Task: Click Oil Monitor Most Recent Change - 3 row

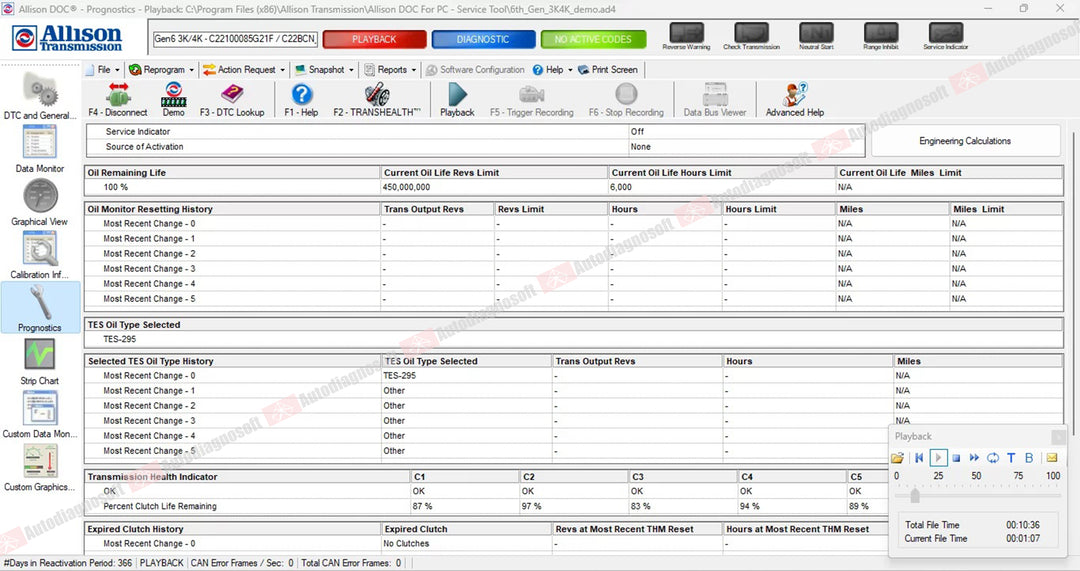Action: 573,269
